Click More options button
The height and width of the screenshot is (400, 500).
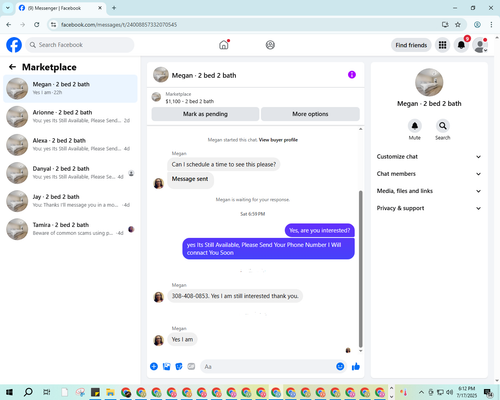pyautogui.click(x=310, y=114)
